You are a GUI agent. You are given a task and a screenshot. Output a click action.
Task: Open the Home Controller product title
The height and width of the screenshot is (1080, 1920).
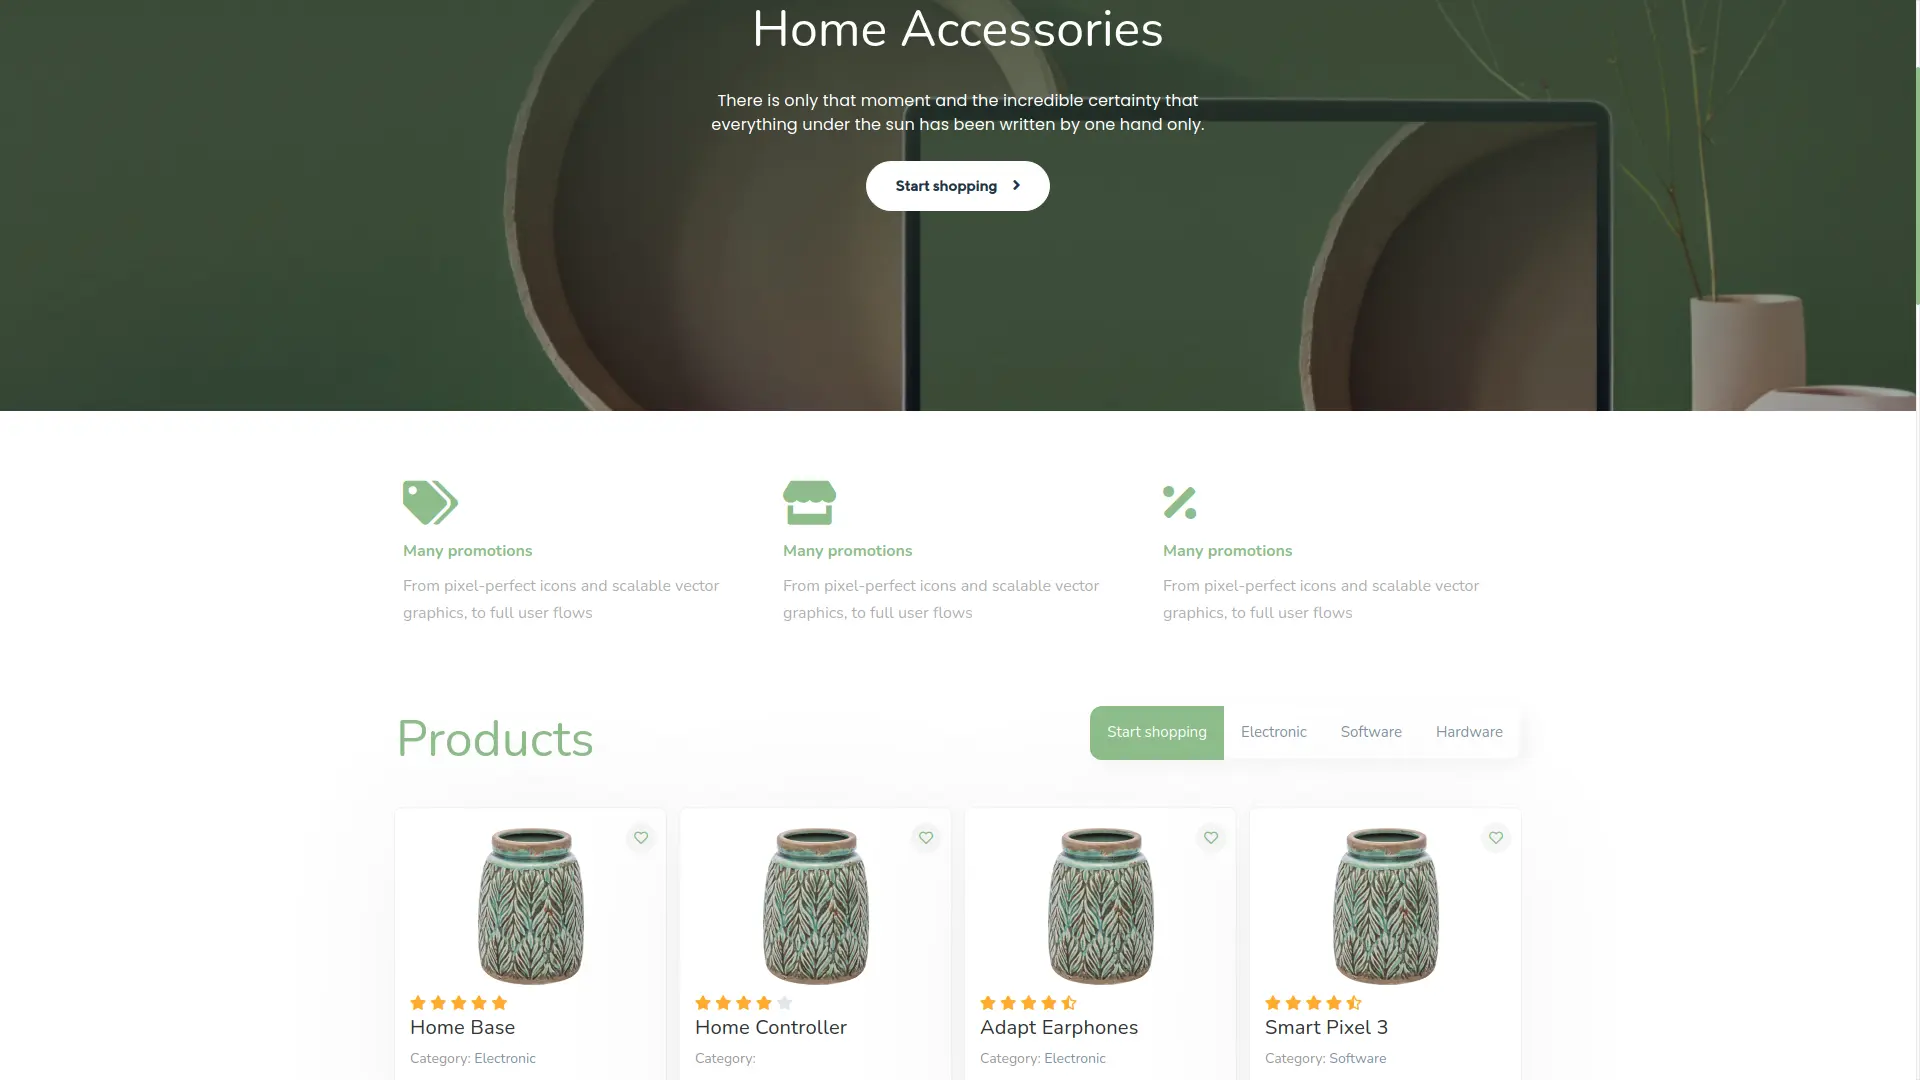click(x=771, y=1028)
